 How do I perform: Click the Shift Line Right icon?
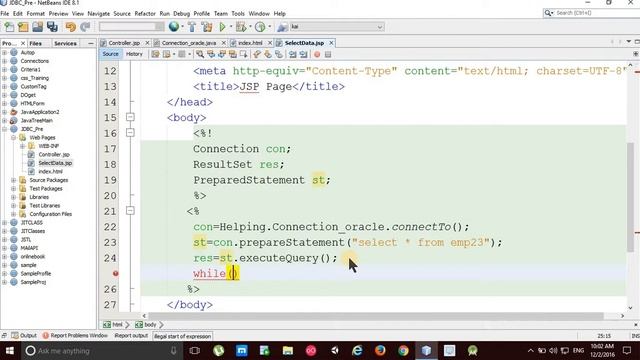(303, 54)
